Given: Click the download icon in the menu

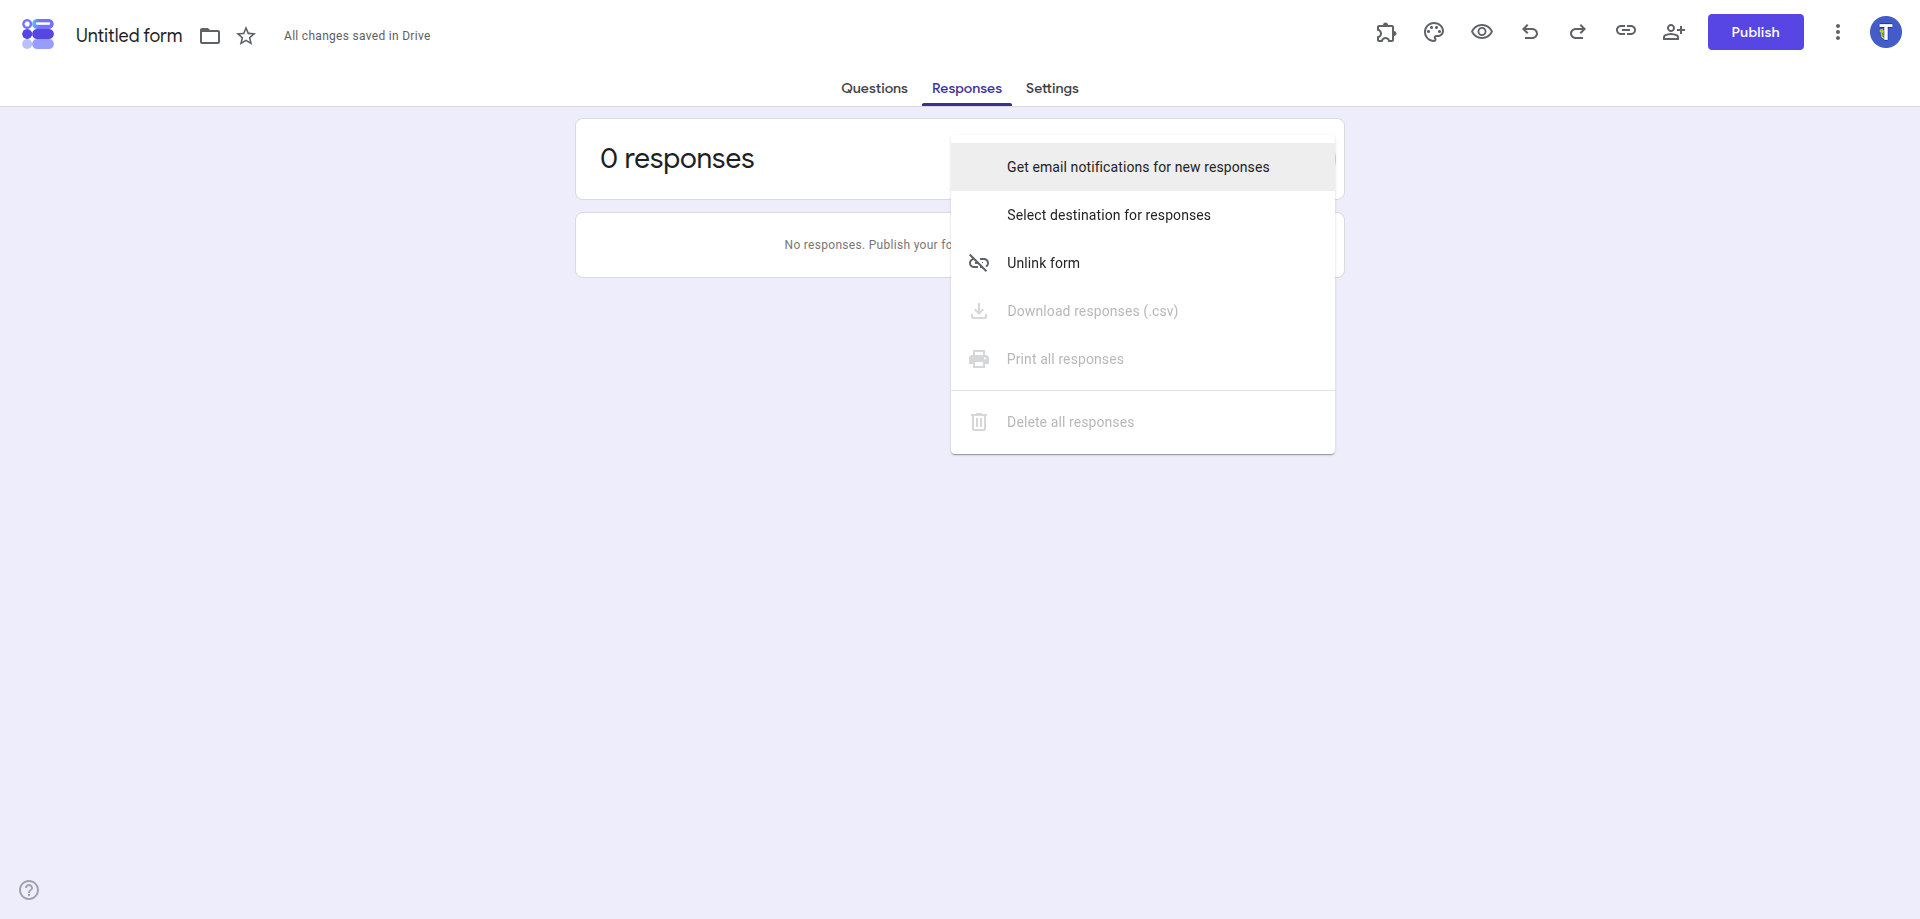Looking at the screenshot, I should (x=979, y=311).
